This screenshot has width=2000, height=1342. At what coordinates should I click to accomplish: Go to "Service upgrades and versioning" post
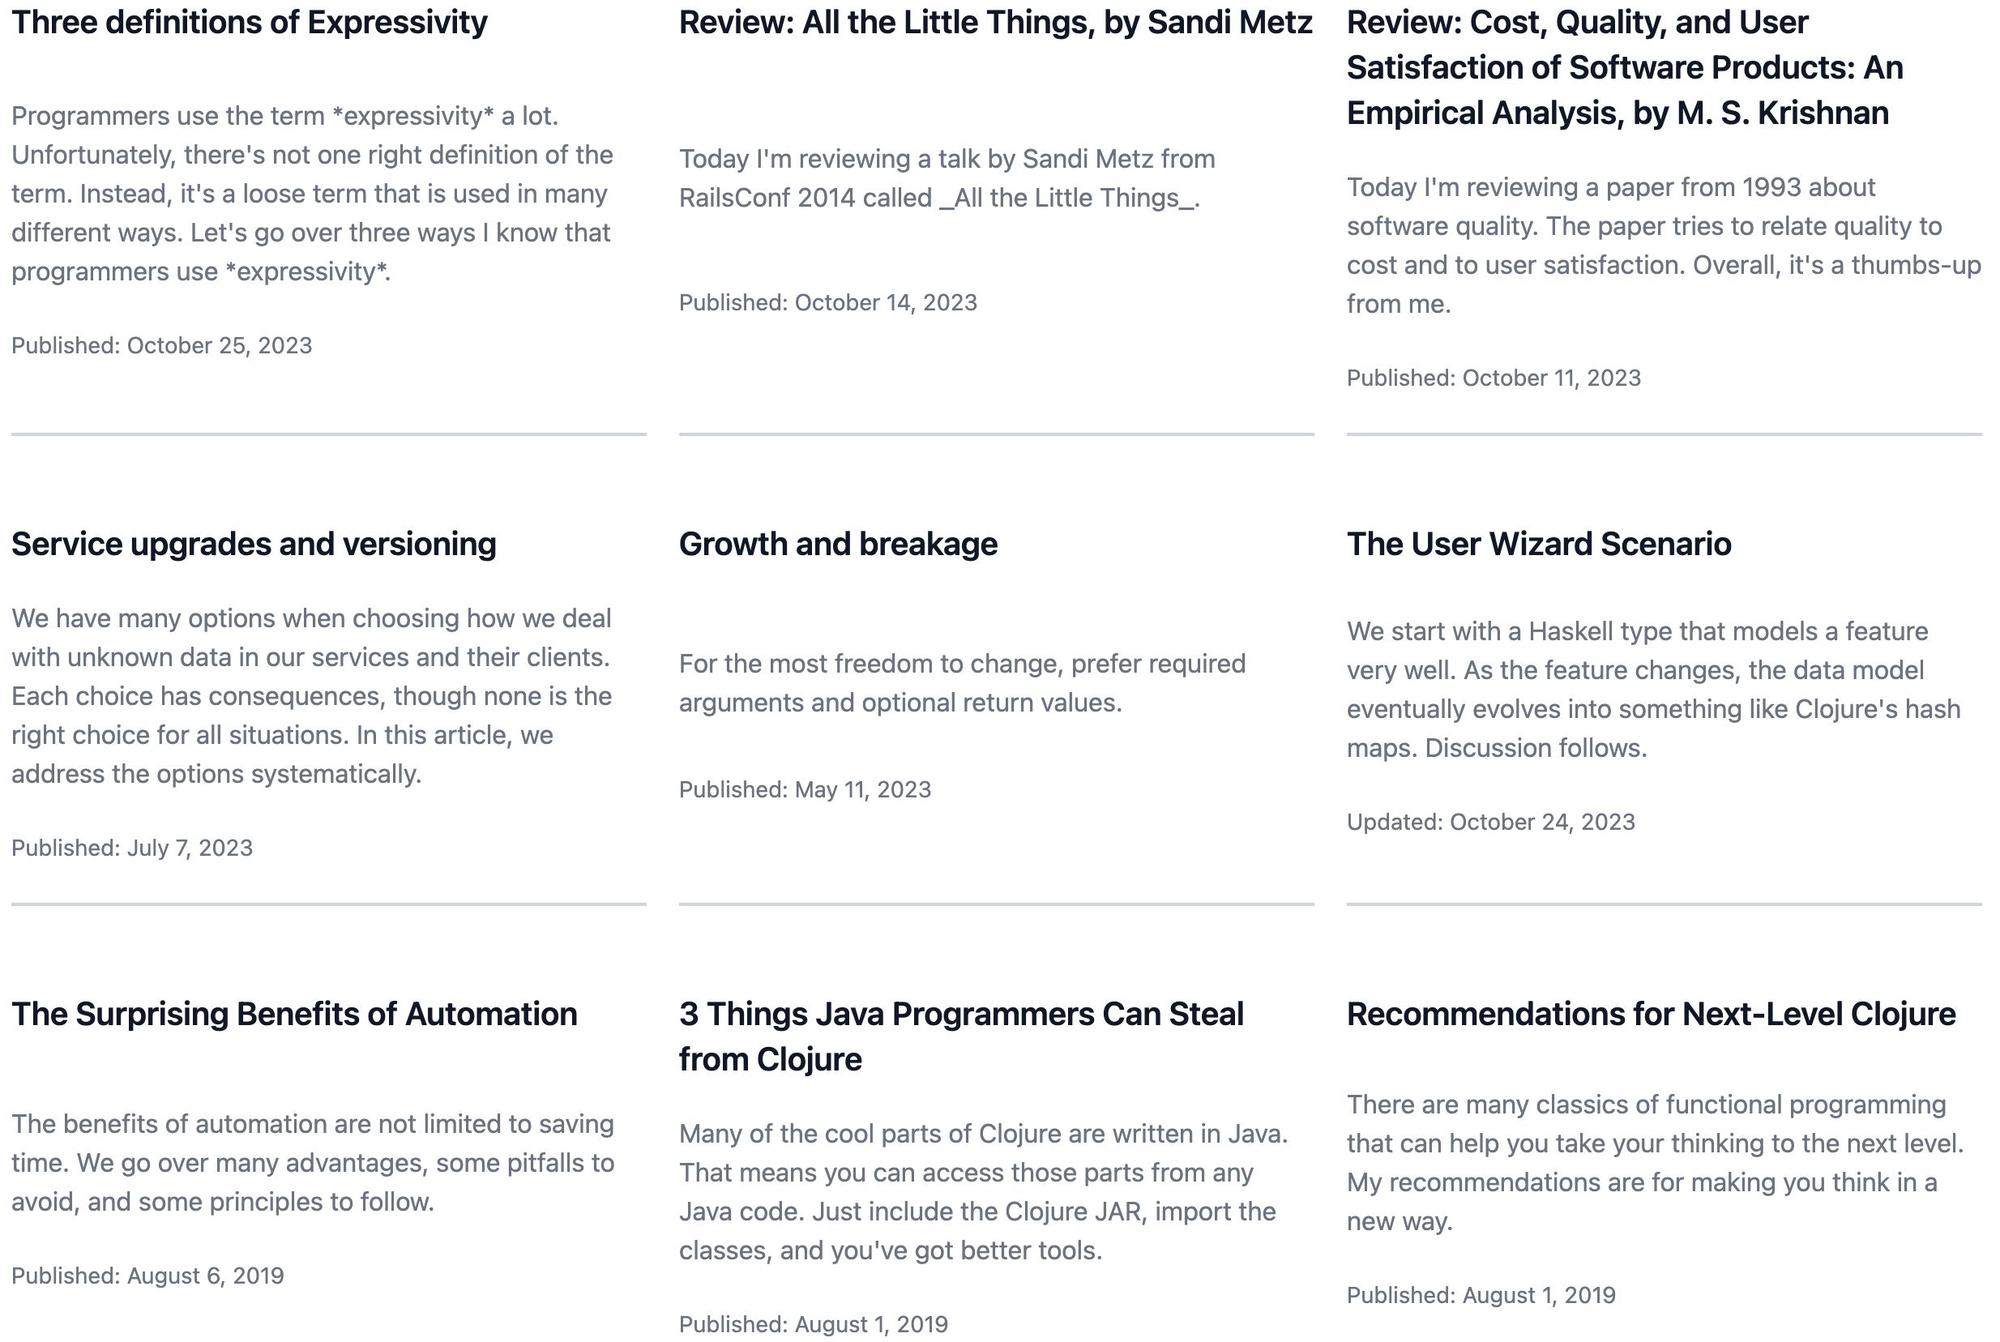click(254, 544)
